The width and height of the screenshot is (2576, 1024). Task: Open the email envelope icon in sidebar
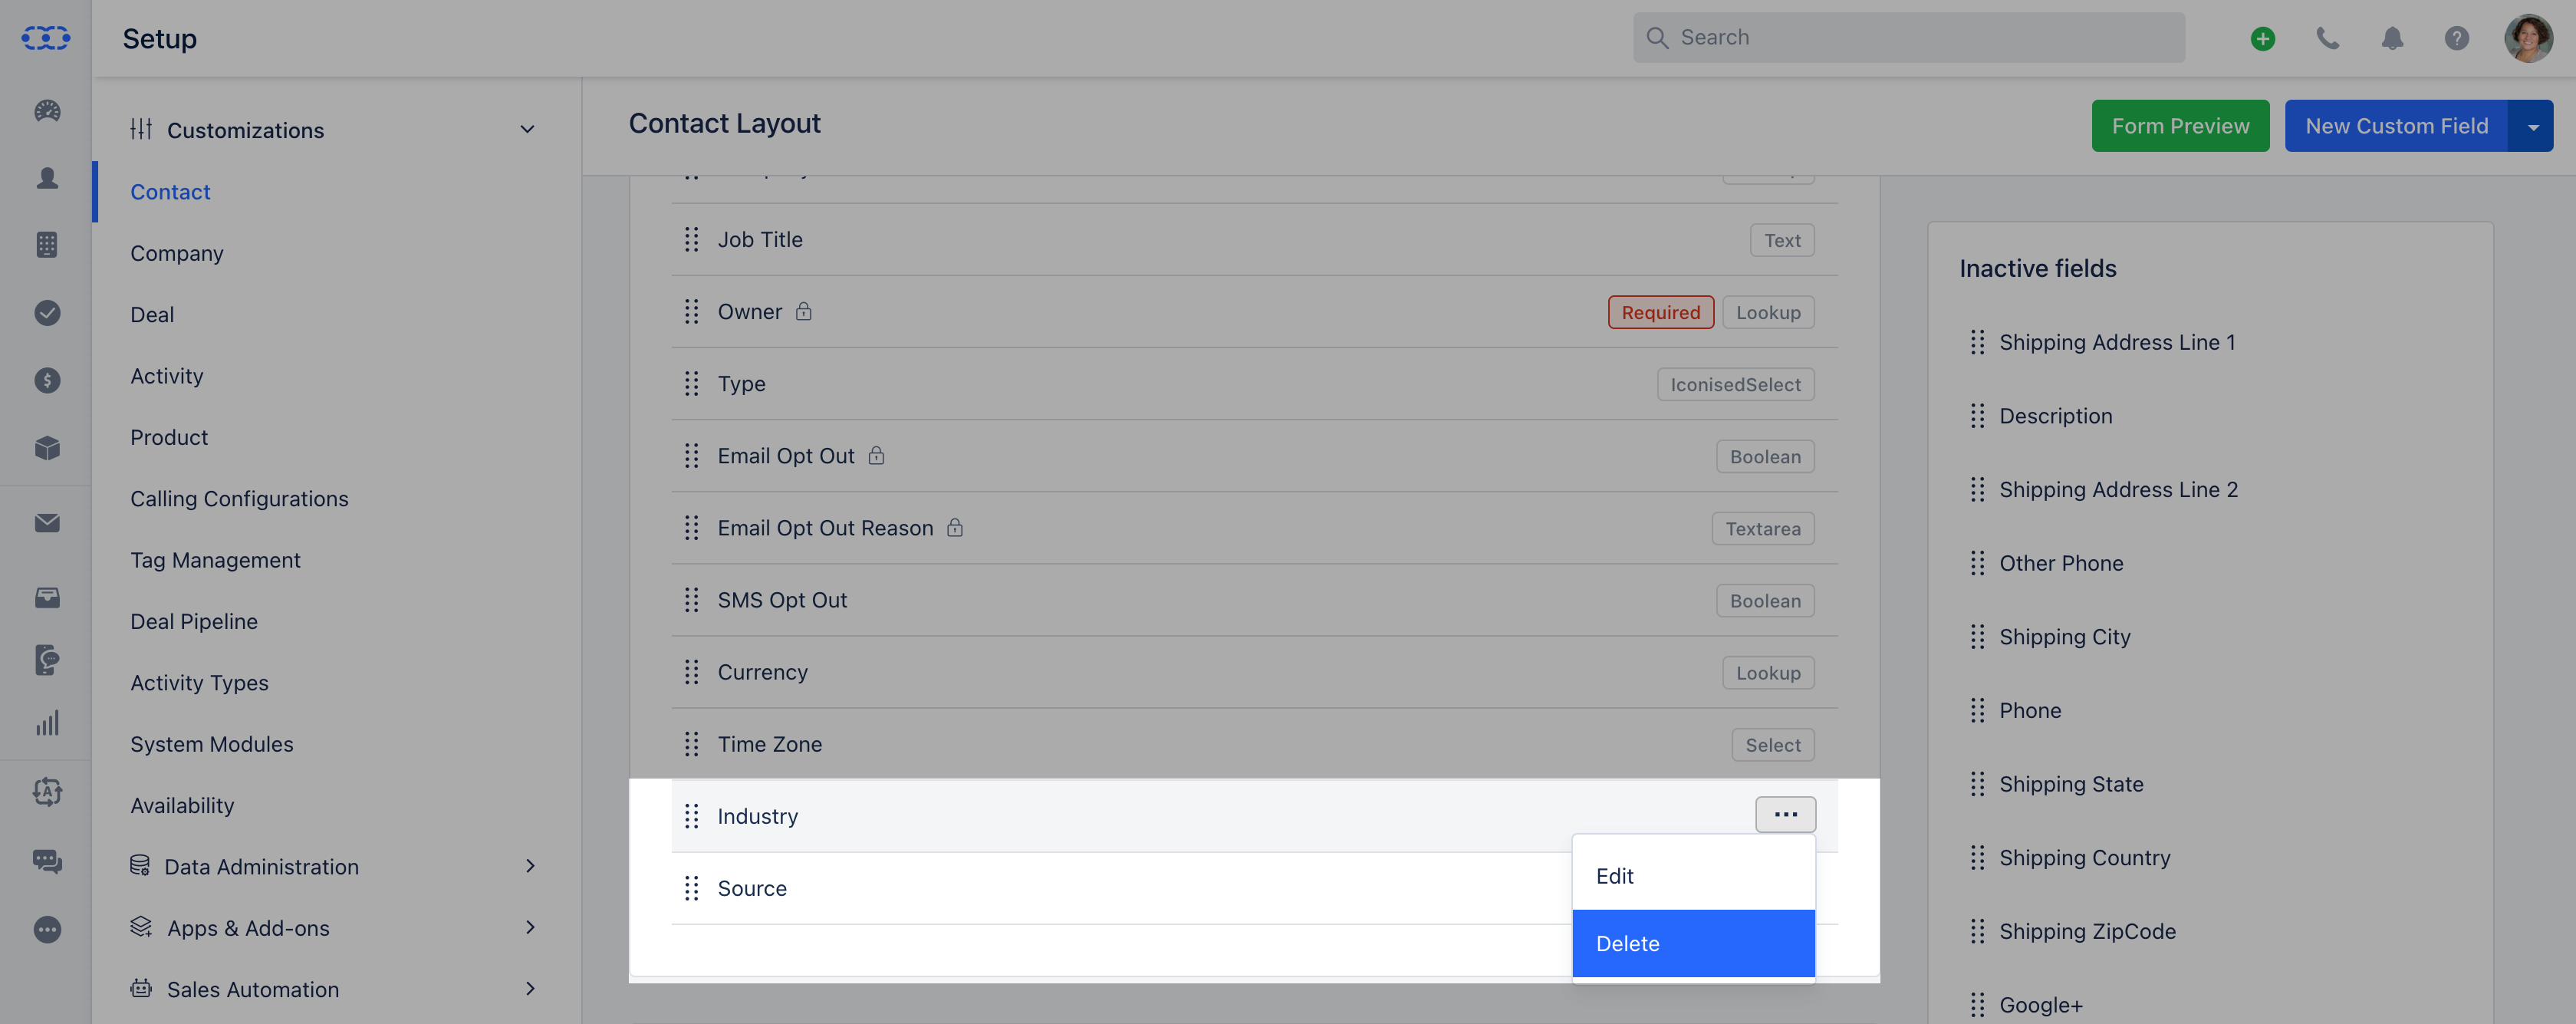coord(47,523)
